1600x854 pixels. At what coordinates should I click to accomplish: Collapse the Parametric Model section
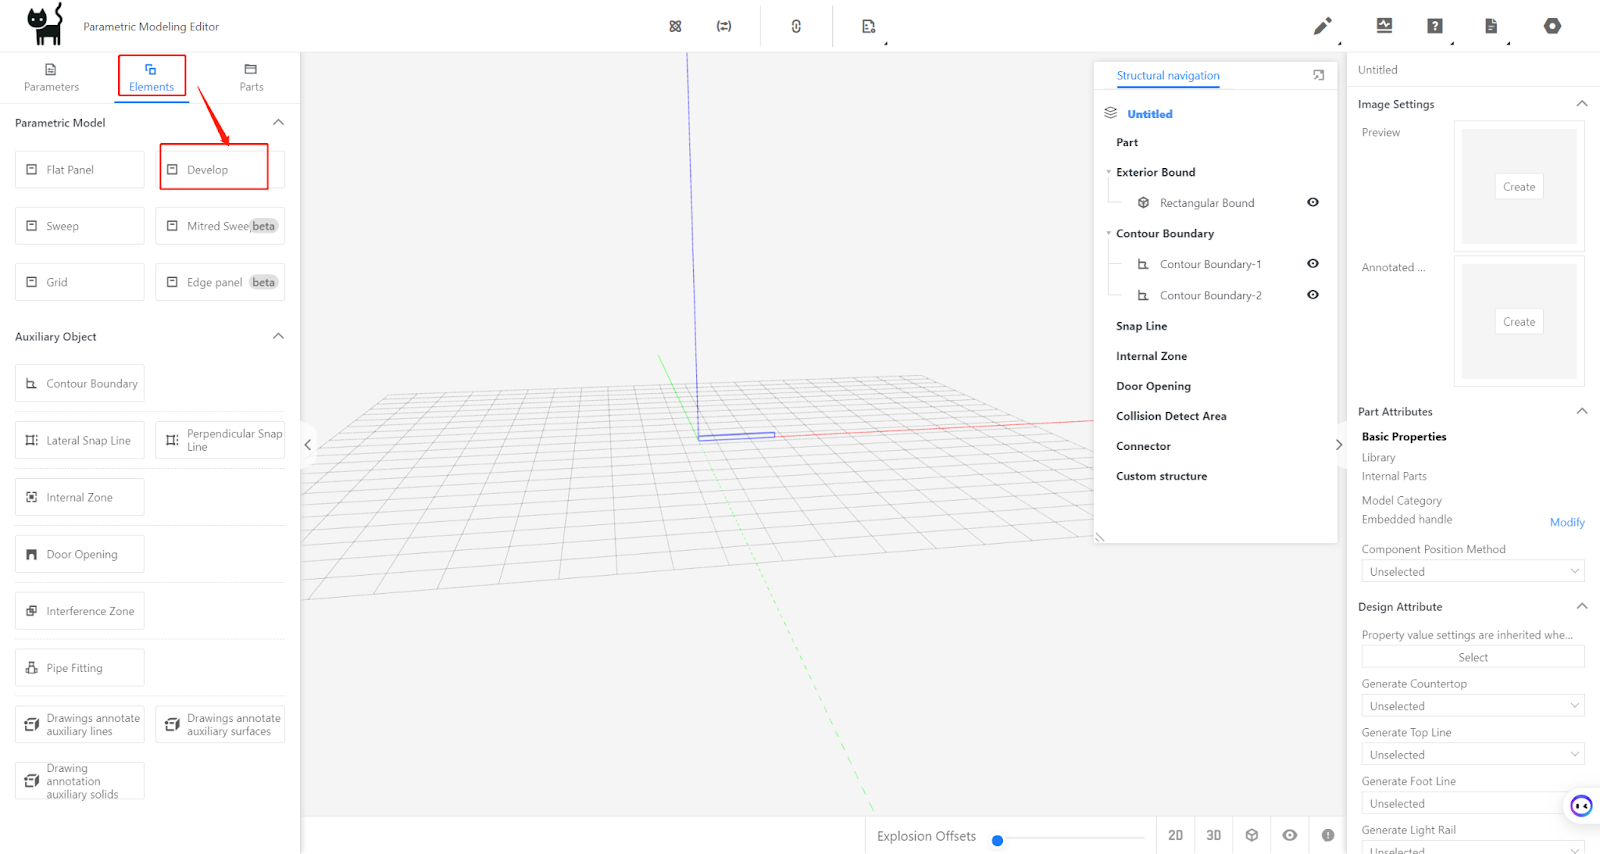(278, 123)
